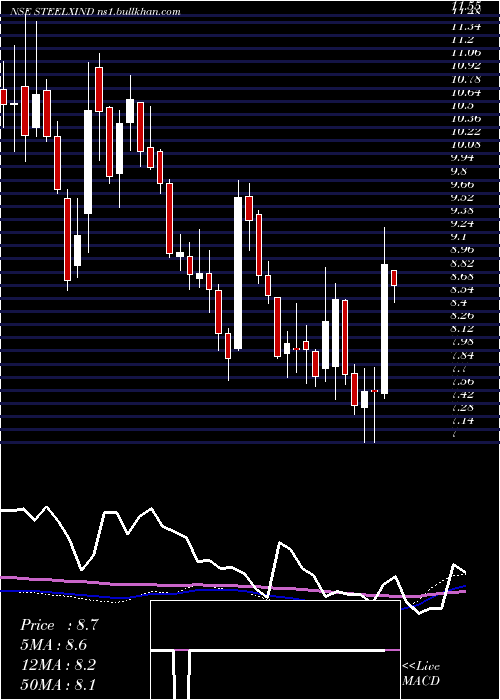Click the 10.08 price axis label
This screenshot has height=700, width=500.
point(466,145)
